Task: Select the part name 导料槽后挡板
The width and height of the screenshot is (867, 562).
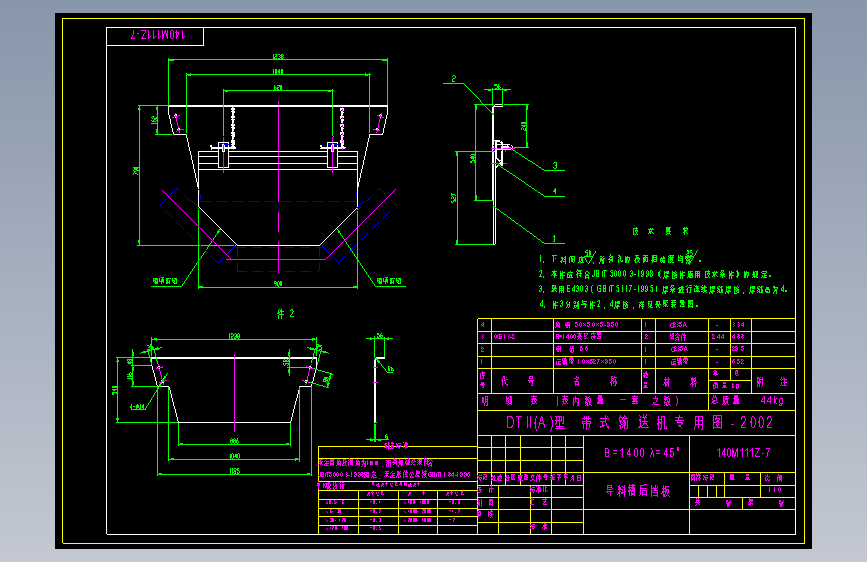Action: point(638,491)
